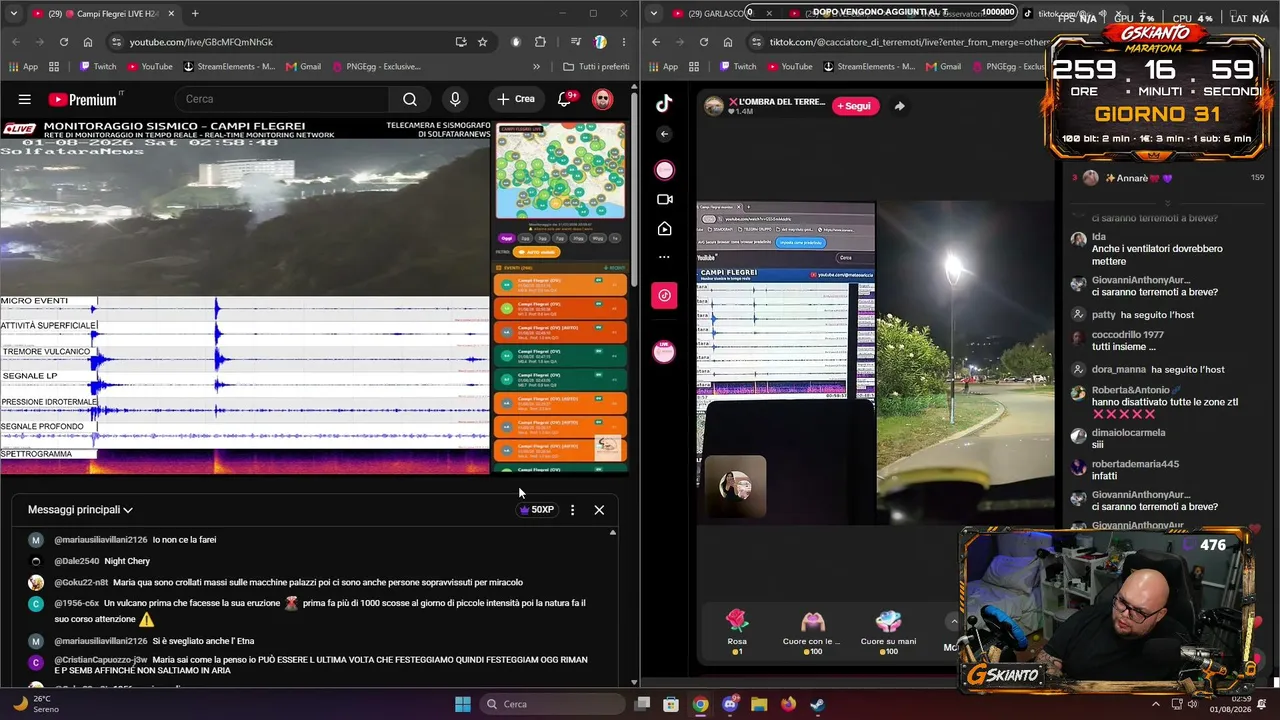Open Discord from the taskbar

coord(730,704)
